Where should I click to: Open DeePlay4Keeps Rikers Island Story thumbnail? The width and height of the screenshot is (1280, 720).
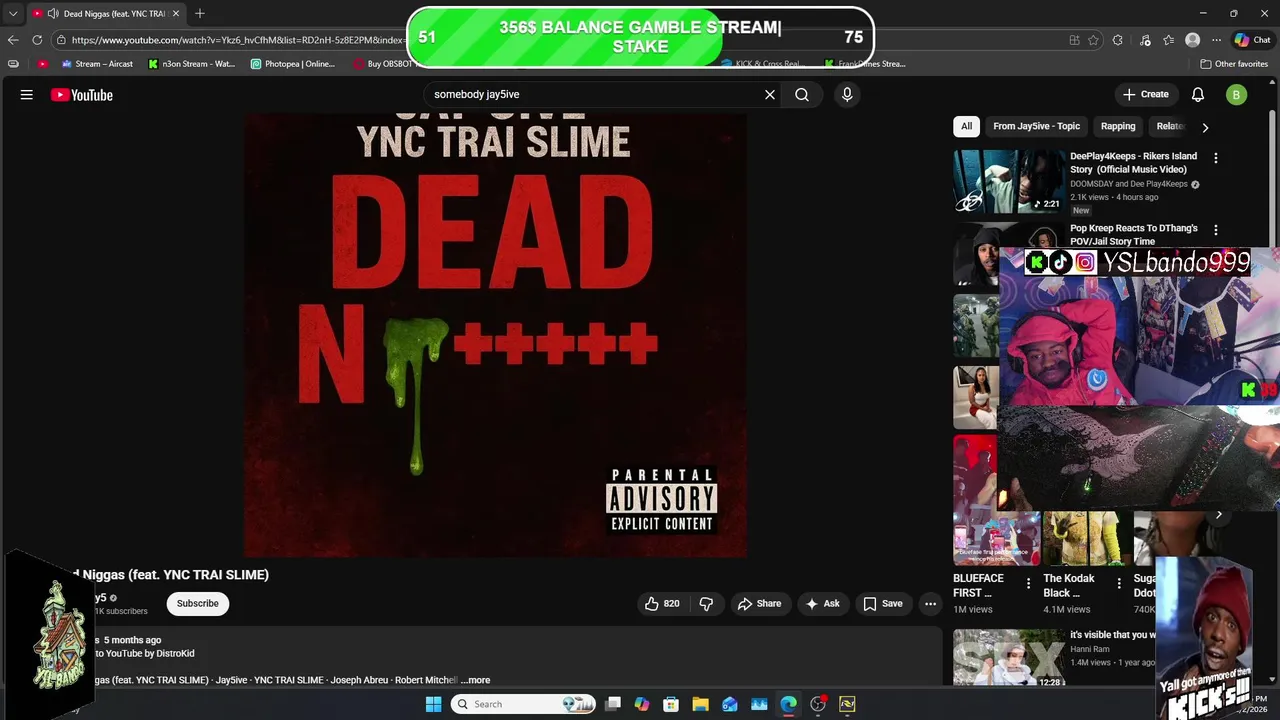tap(1008, 182)
